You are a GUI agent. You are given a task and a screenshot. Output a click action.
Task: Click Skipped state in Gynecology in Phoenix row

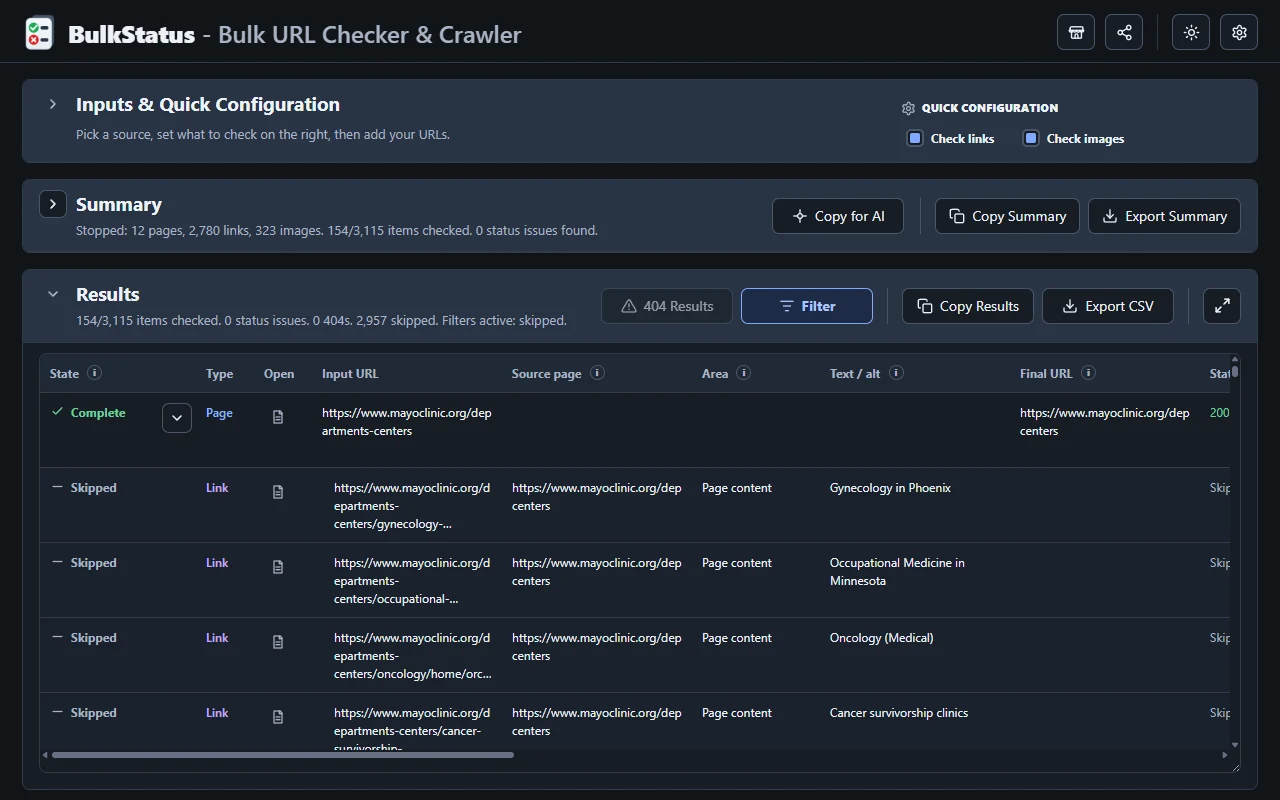[93, 488]
